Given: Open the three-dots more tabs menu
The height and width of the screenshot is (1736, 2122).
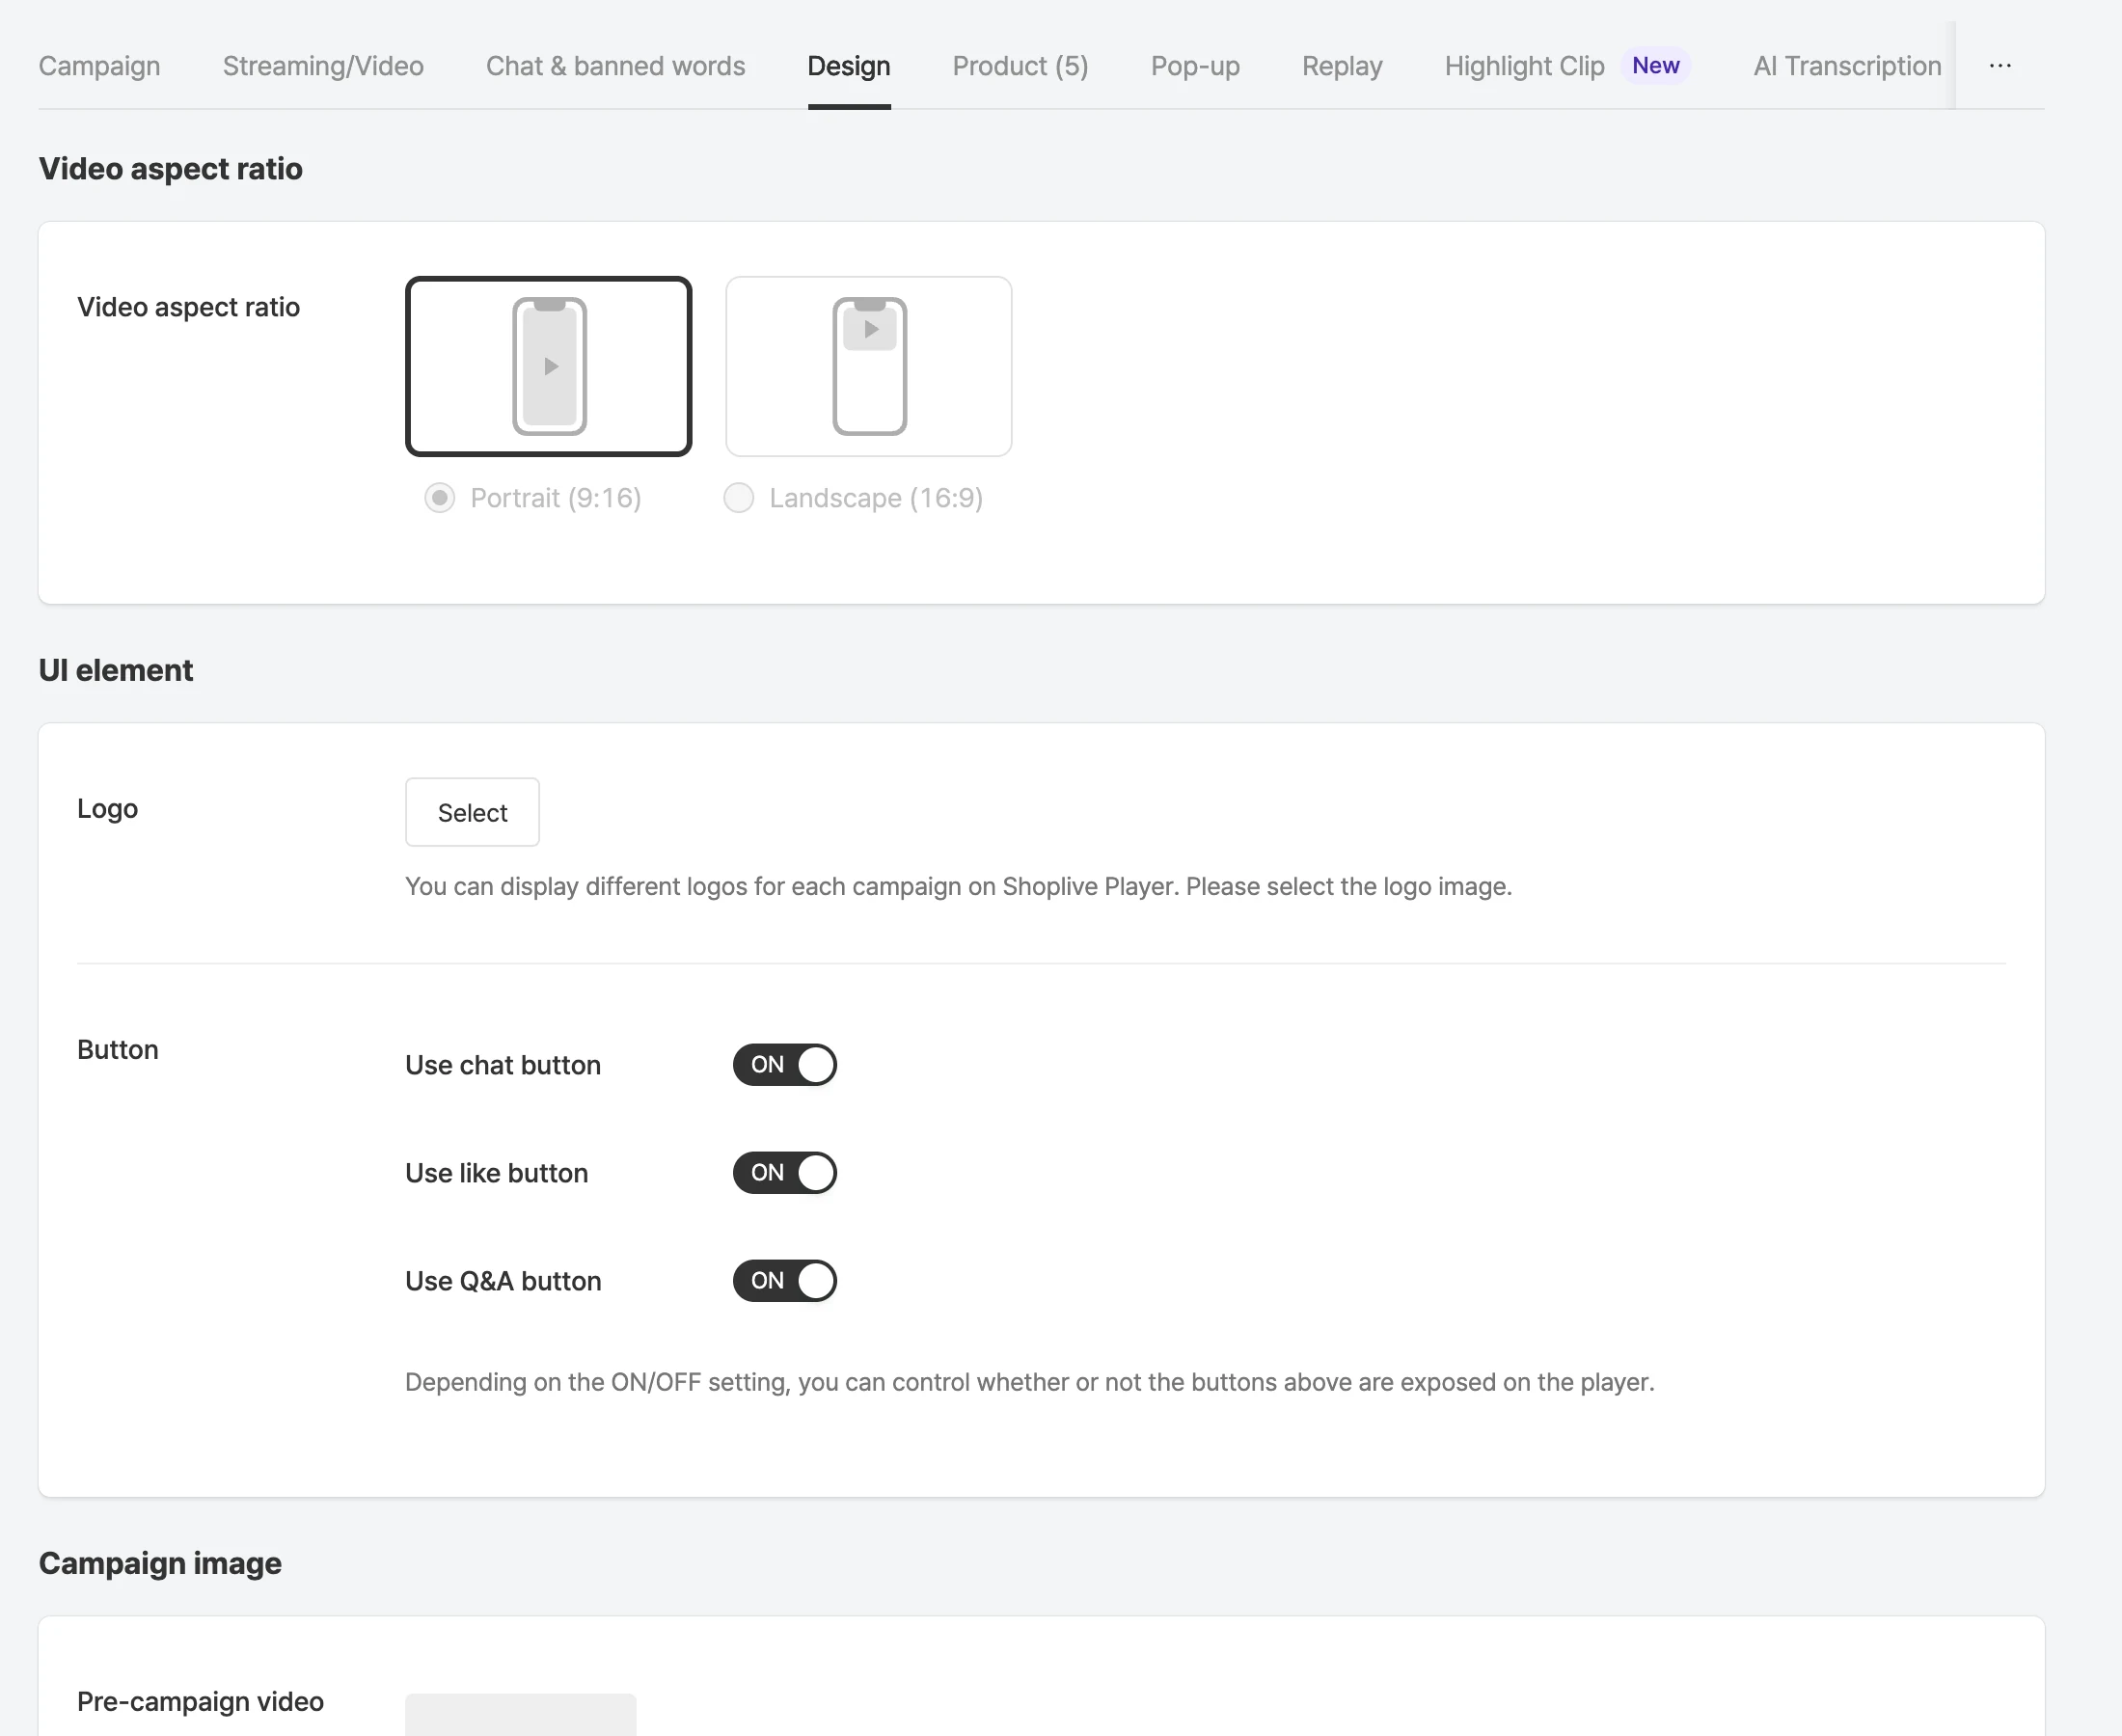Looking at the screenshot, I should [x=2000, y=66].
